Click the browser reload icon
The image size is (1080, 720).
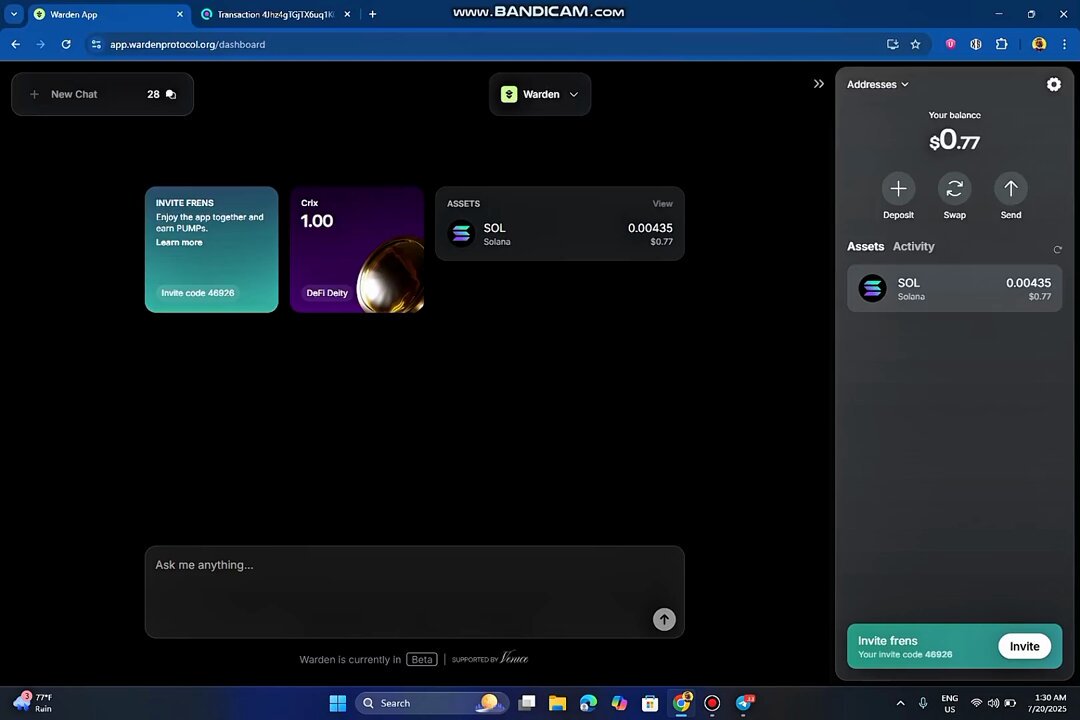point(66,44)
